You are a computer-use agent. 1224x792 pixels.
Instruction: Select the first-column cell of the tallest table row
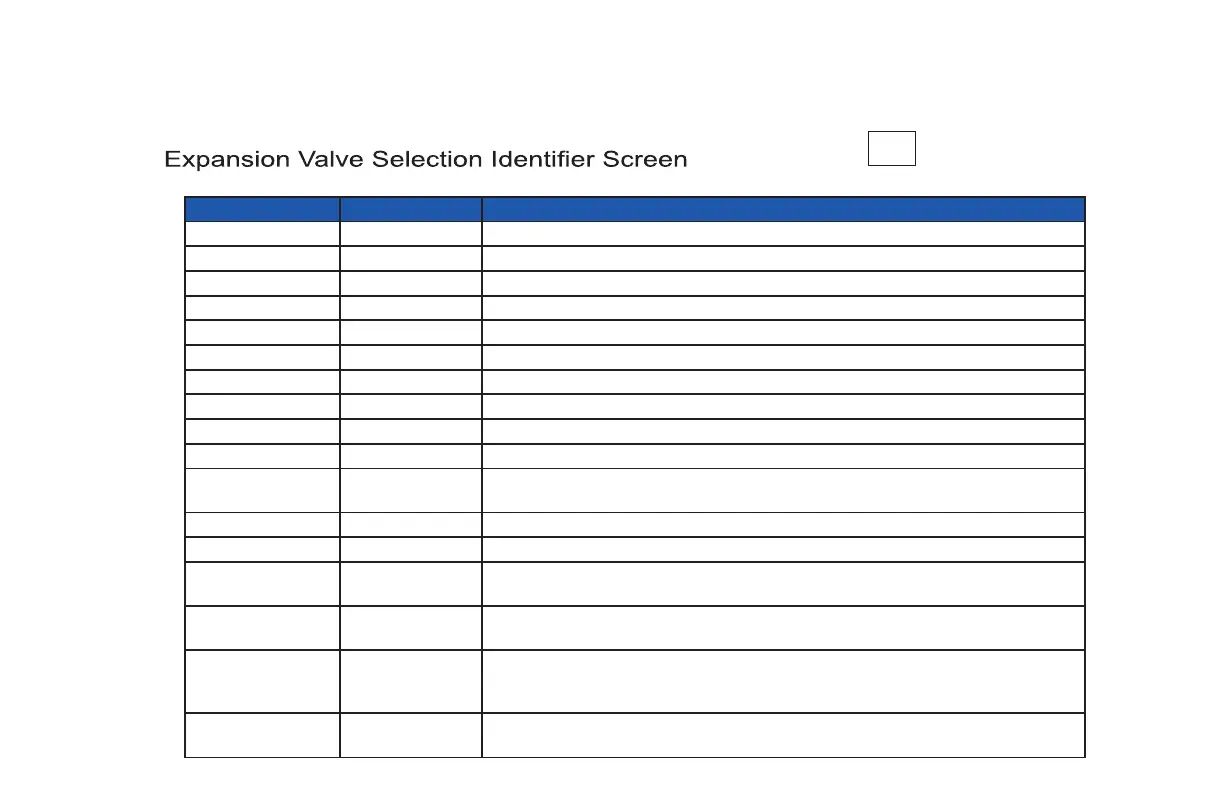pos(262,681)
